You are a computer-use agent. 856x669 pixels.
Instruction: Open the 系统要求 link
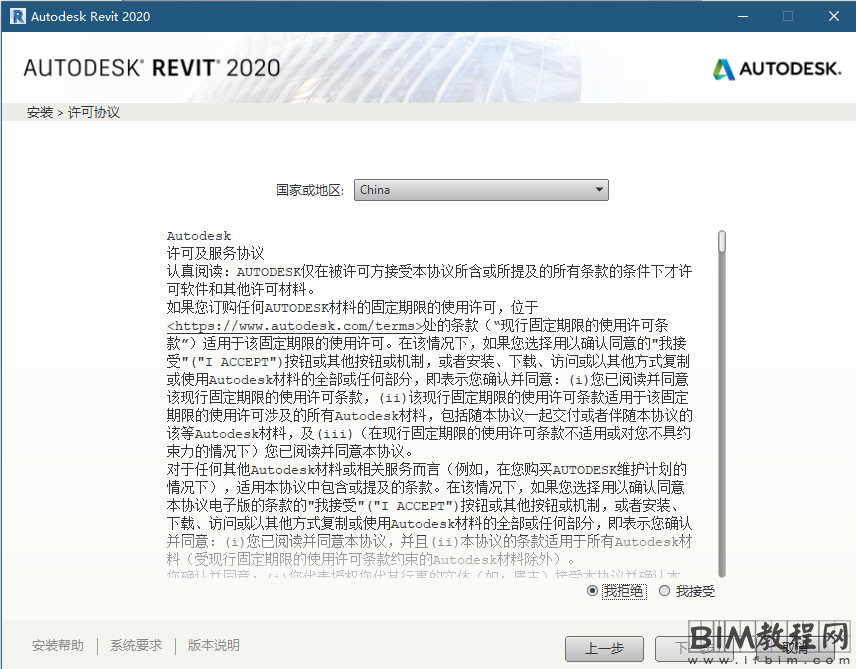pos(136,646)
